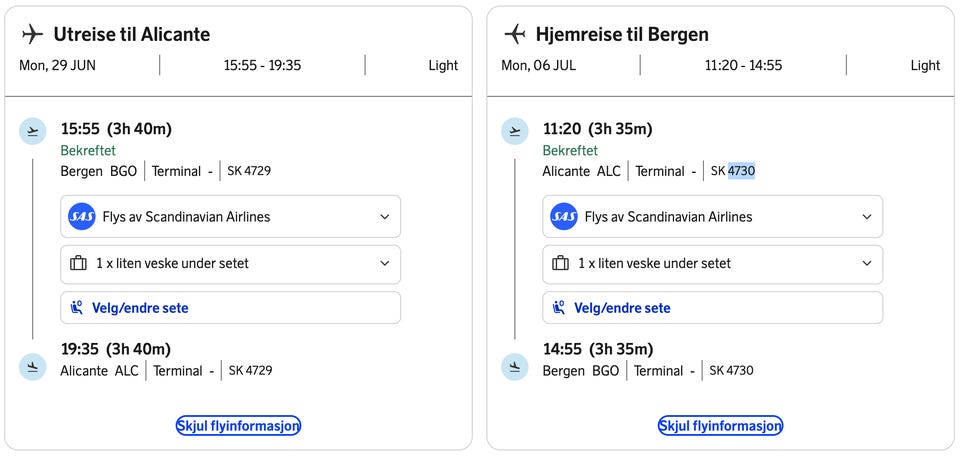
Task: Click the airplane icon beside Hjemreise til Bergen
Action: pyautogui.click(x=514, y=34)
